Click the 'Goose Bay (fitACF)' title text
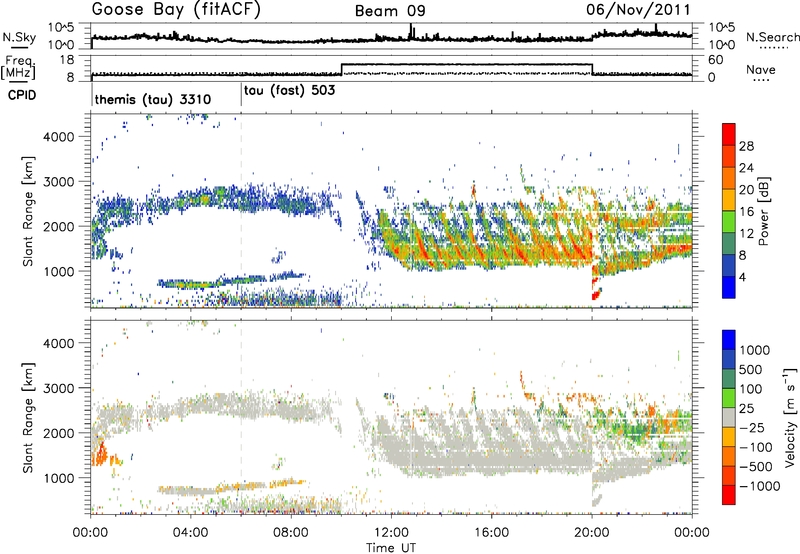 (x=176, y=10)
